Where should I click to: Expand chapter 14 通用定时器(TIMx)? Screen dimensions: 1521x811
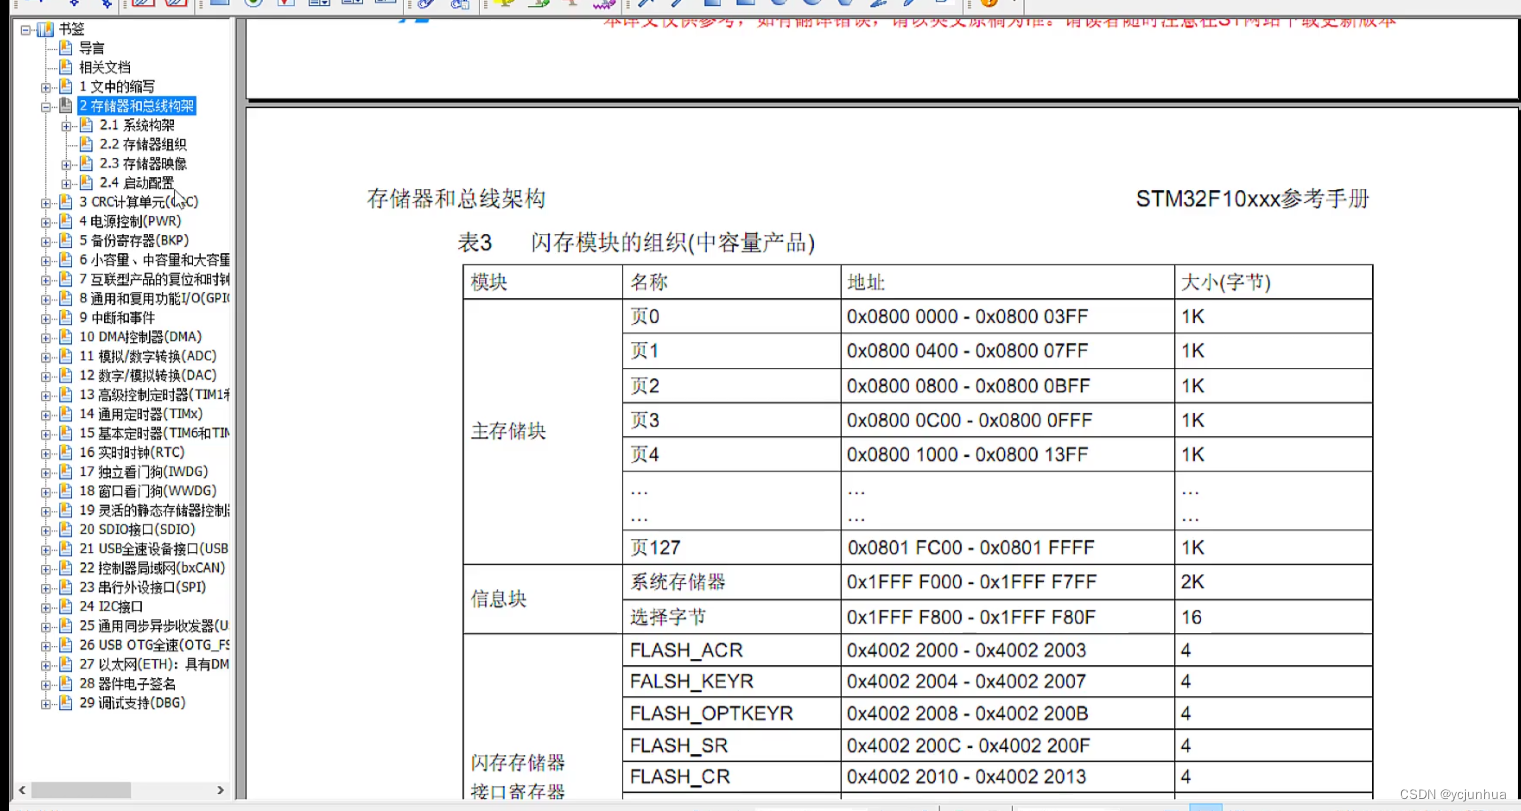46,415
